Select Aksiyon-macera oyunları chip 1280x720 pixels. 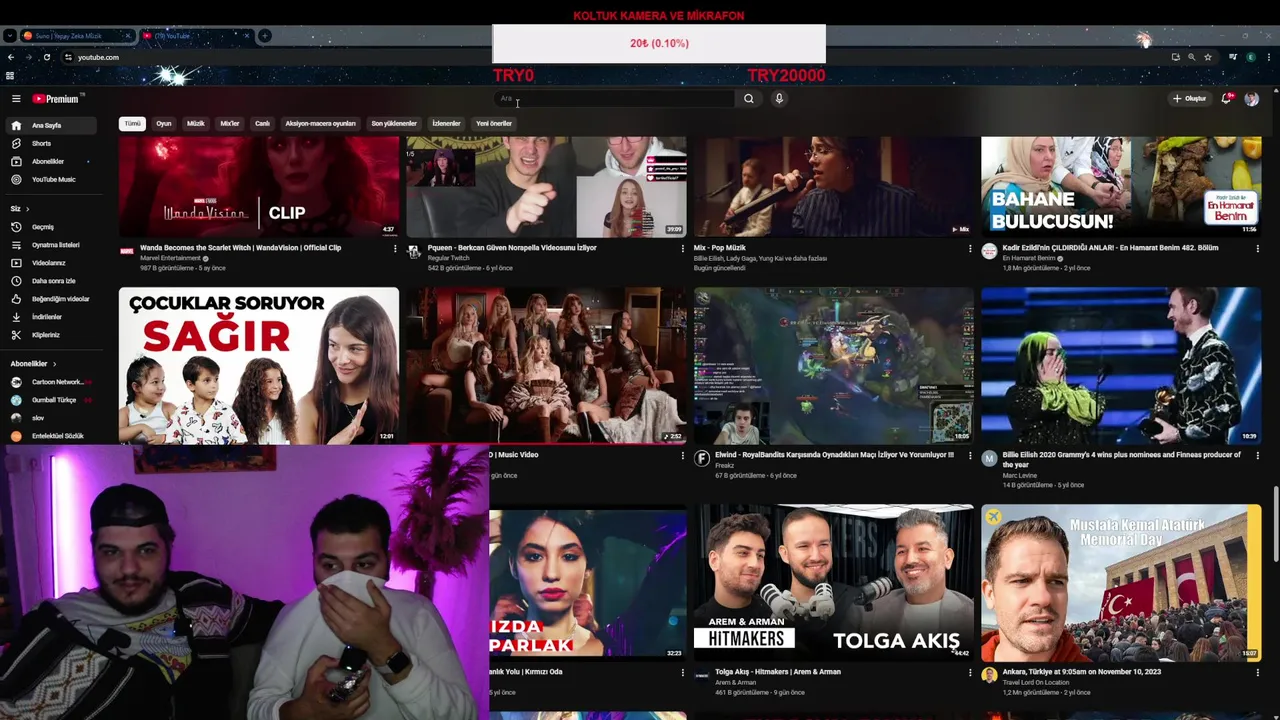pyautogui.click(x=321, y=124)
